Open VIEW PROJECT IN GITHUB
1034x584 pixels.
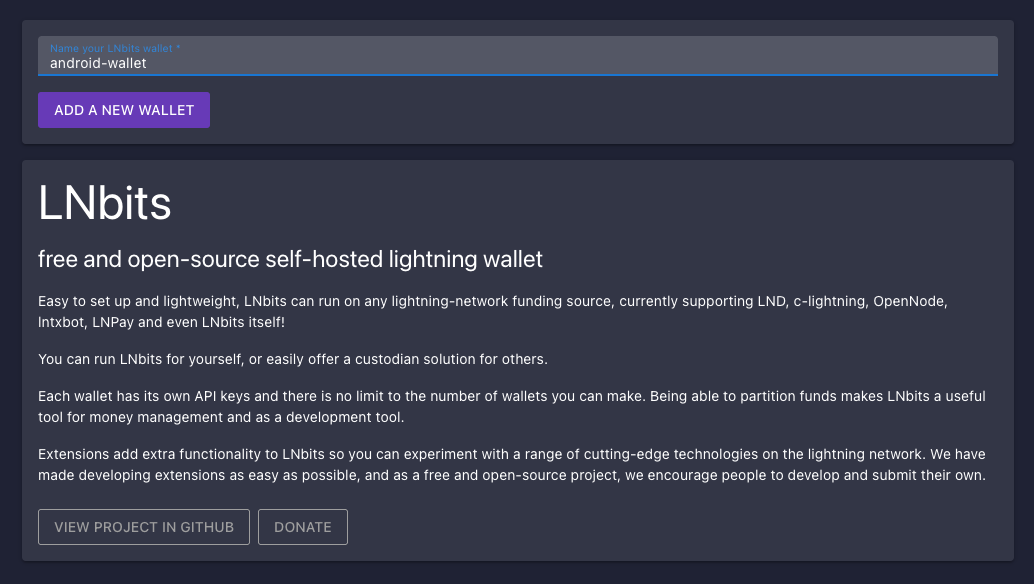(144, 527)
